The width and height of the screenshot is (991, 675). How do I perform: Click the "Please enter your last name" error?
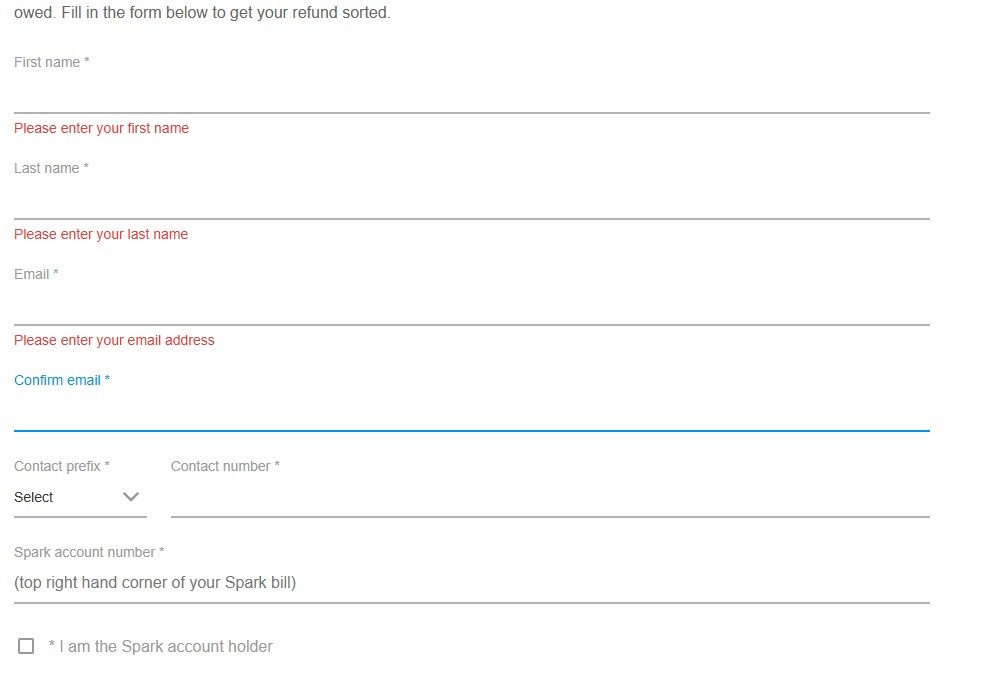point(101,234)
